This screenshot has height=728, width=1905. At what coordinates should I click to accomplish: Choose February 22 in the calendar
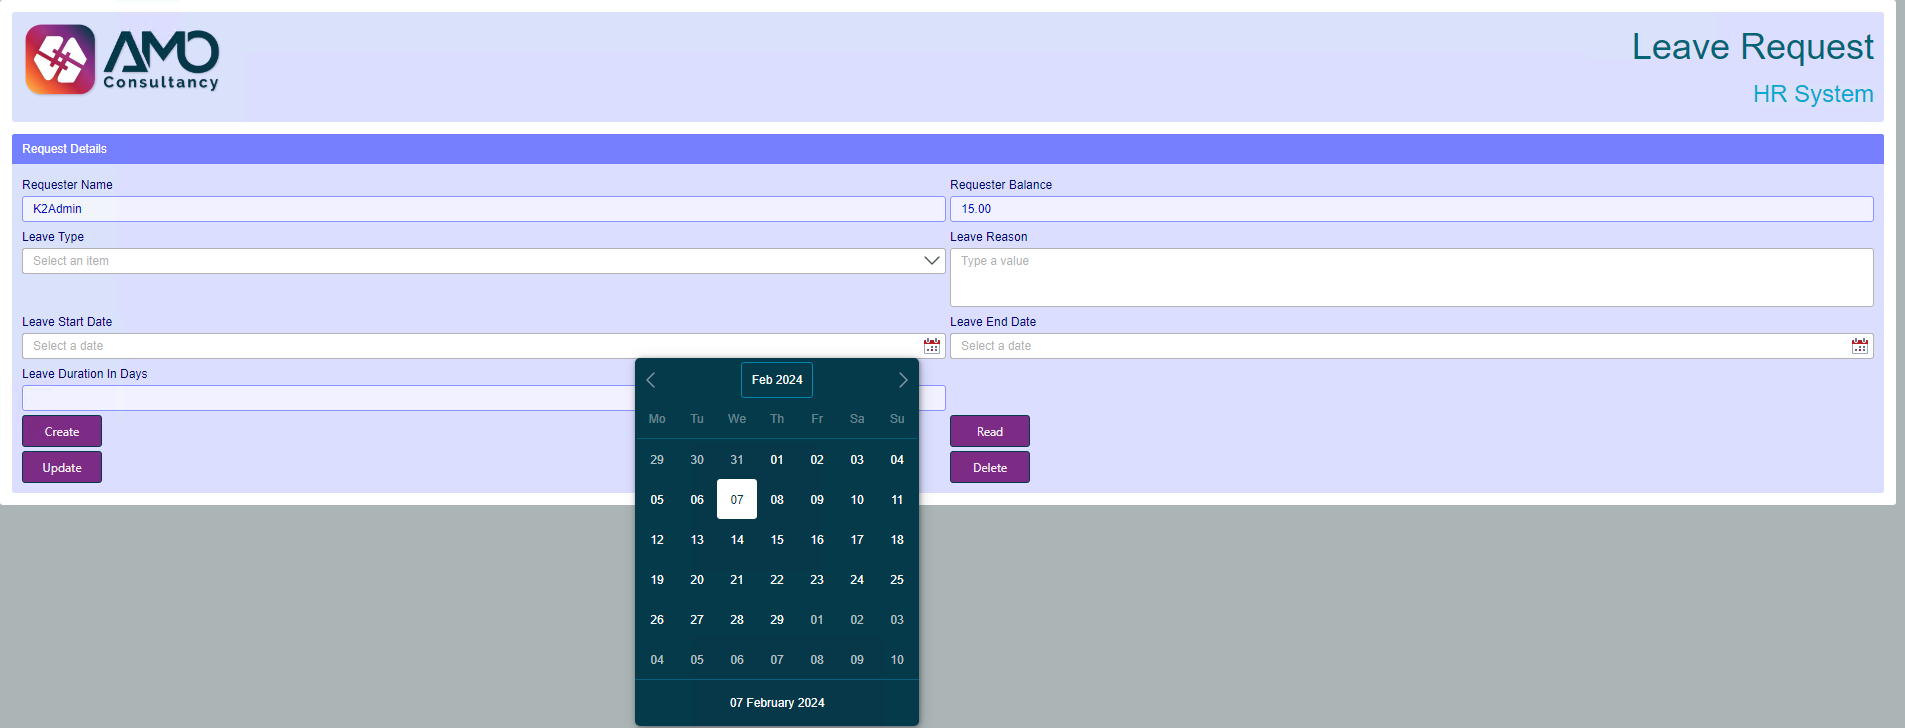pyautogui.click(x=777, y=580)
